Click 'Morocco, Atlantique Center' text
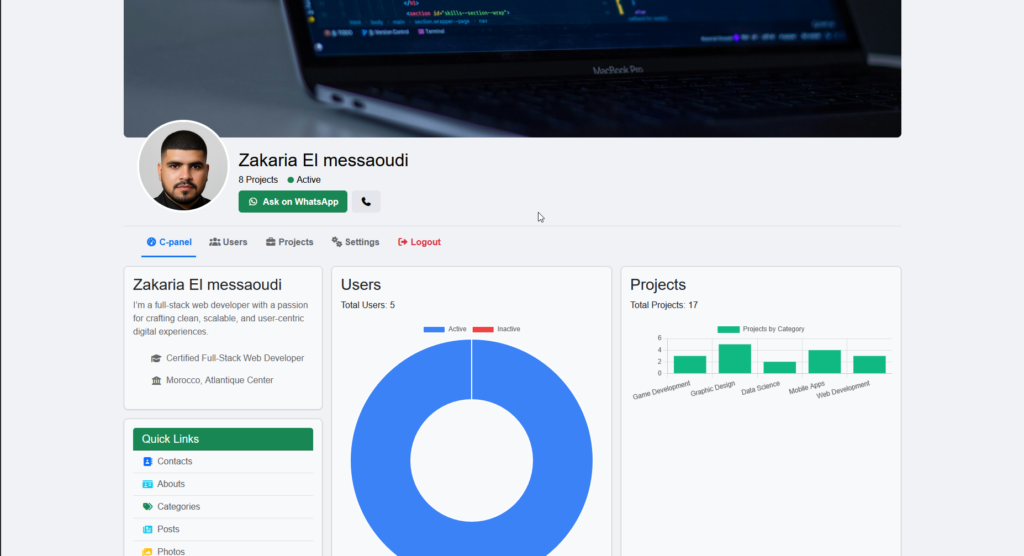Viewport: 1024px width, 556px height. (x=219, y=380)
